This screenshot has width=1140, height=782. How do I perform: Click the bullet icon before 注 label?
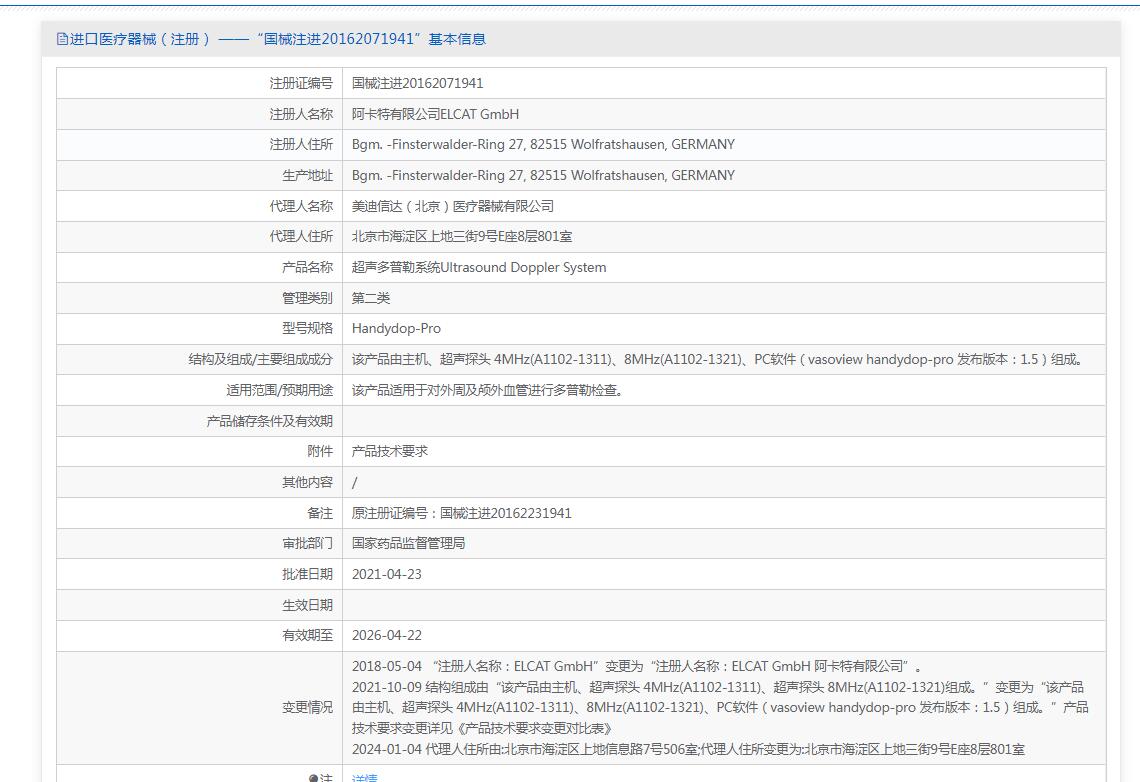click(313, 778)
